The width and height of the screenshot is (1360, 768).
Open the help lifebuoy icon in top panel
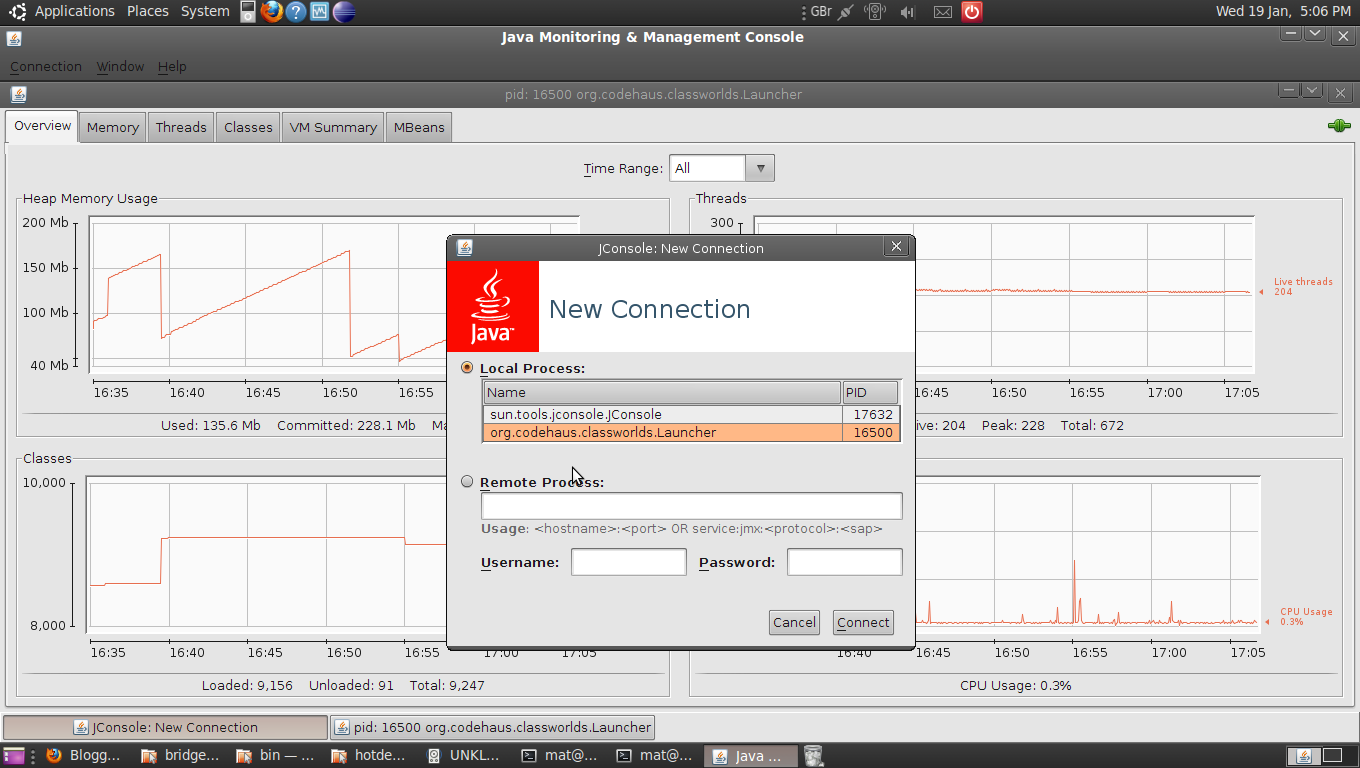[295, 12]
